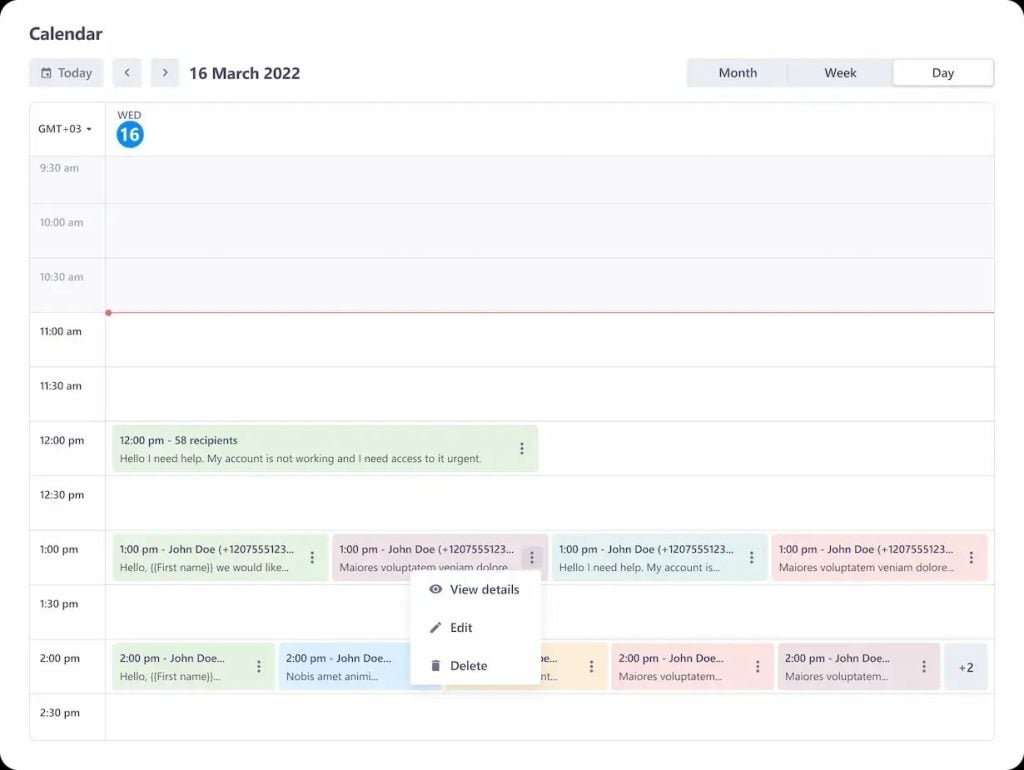This screenshot has height=770, width=1024.
Task: Switch to Month view
Action: (737, 73)
